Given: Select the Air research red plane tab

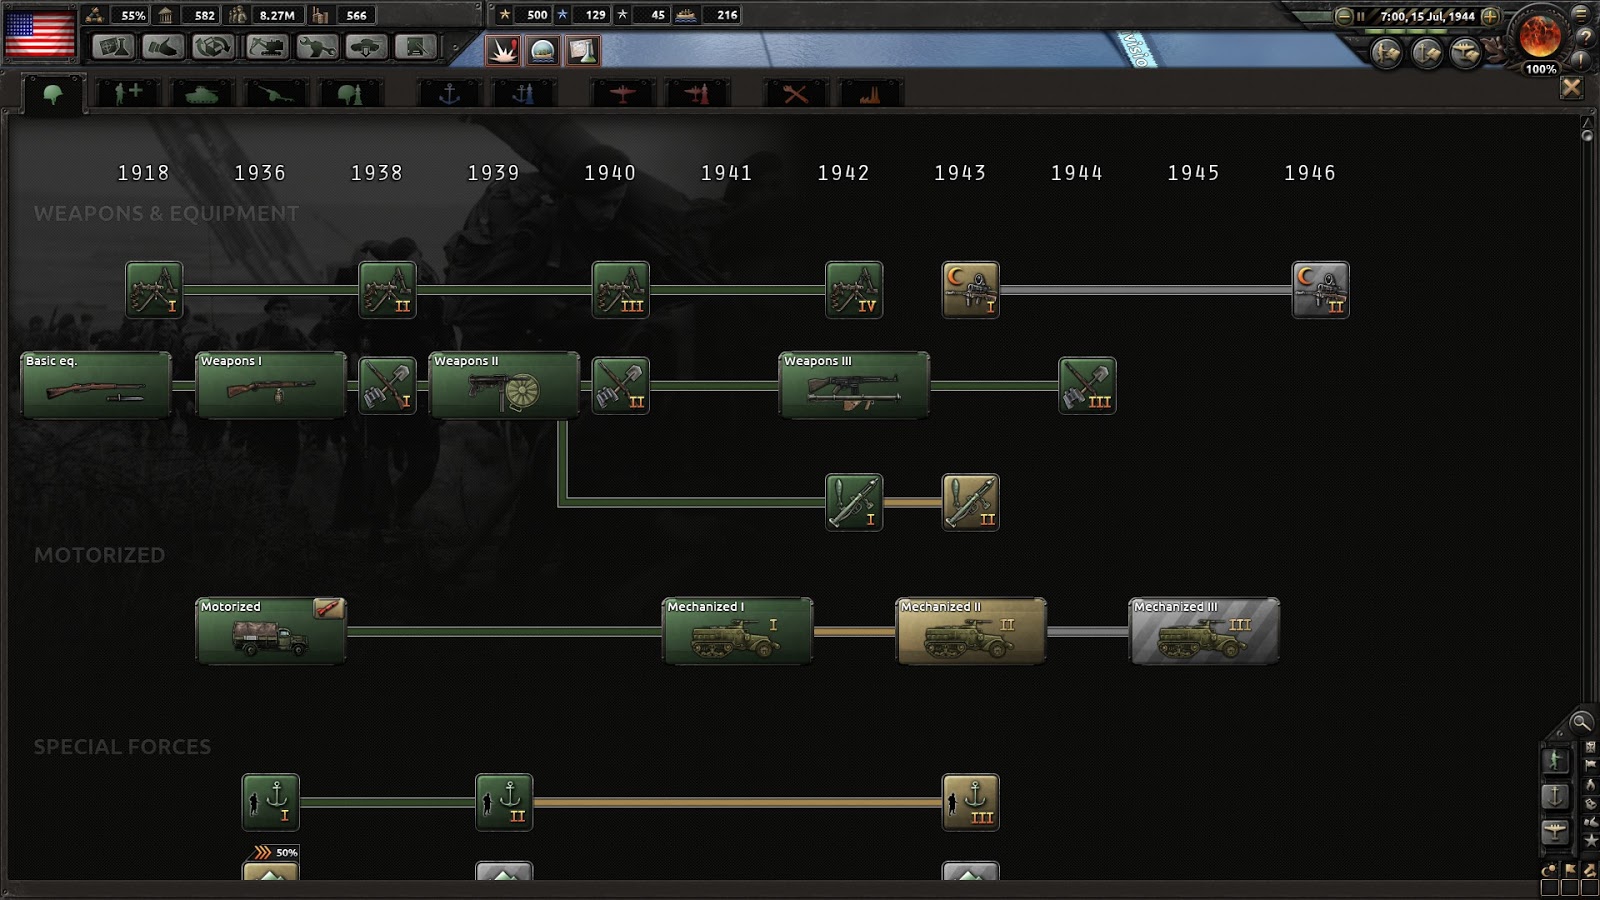Looking at the screenshot, I should pos(622,94).
